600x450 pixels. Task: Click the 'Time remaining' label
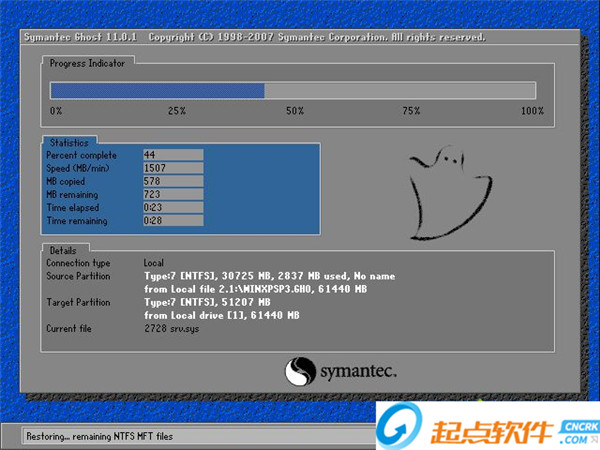click(x=77, y=221)
